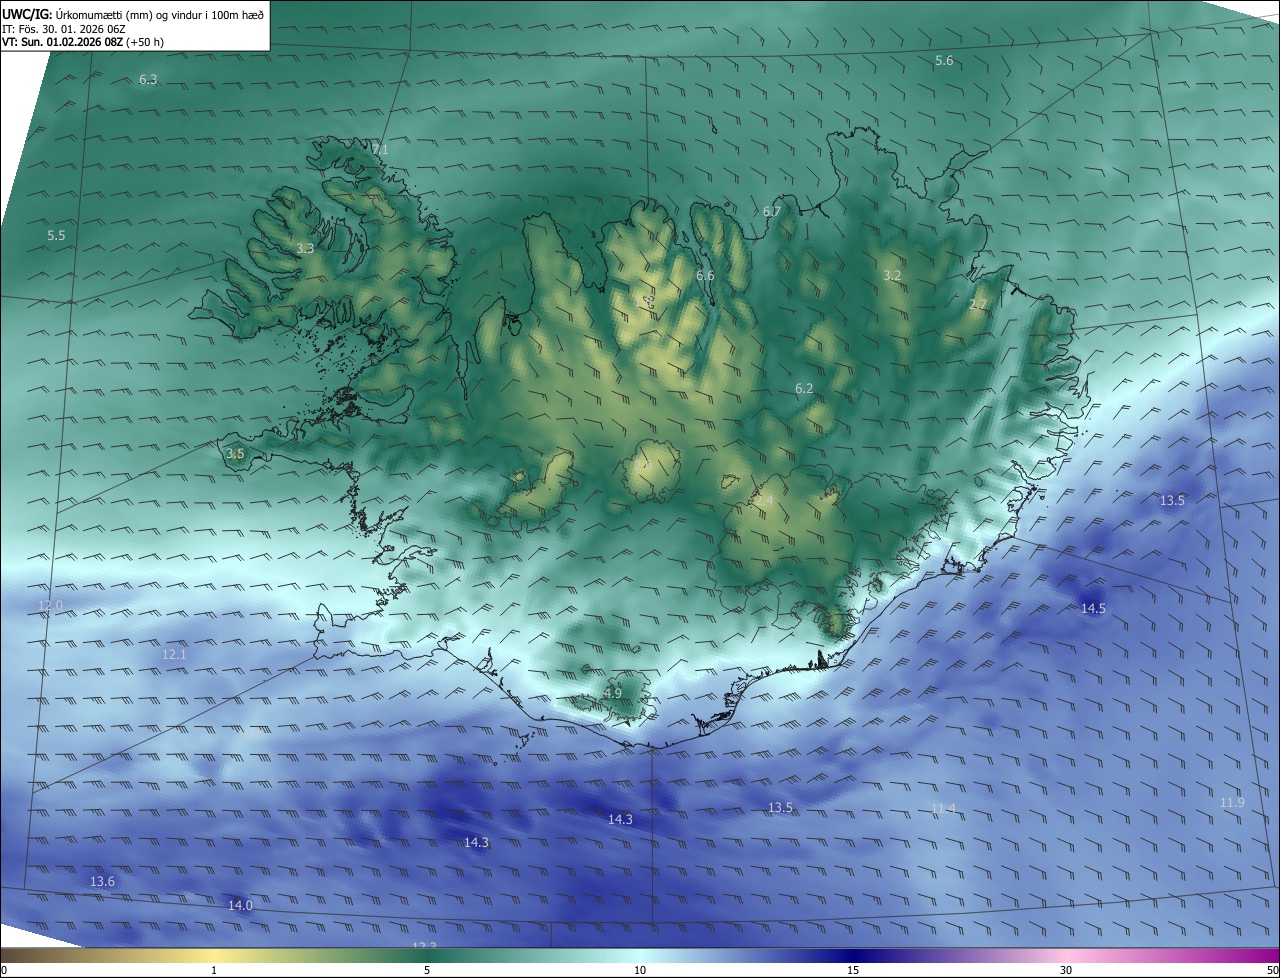Click the 2.7 value label on the map
Image resolution: width=1280 pixels, height=978 pixels.
978,304
